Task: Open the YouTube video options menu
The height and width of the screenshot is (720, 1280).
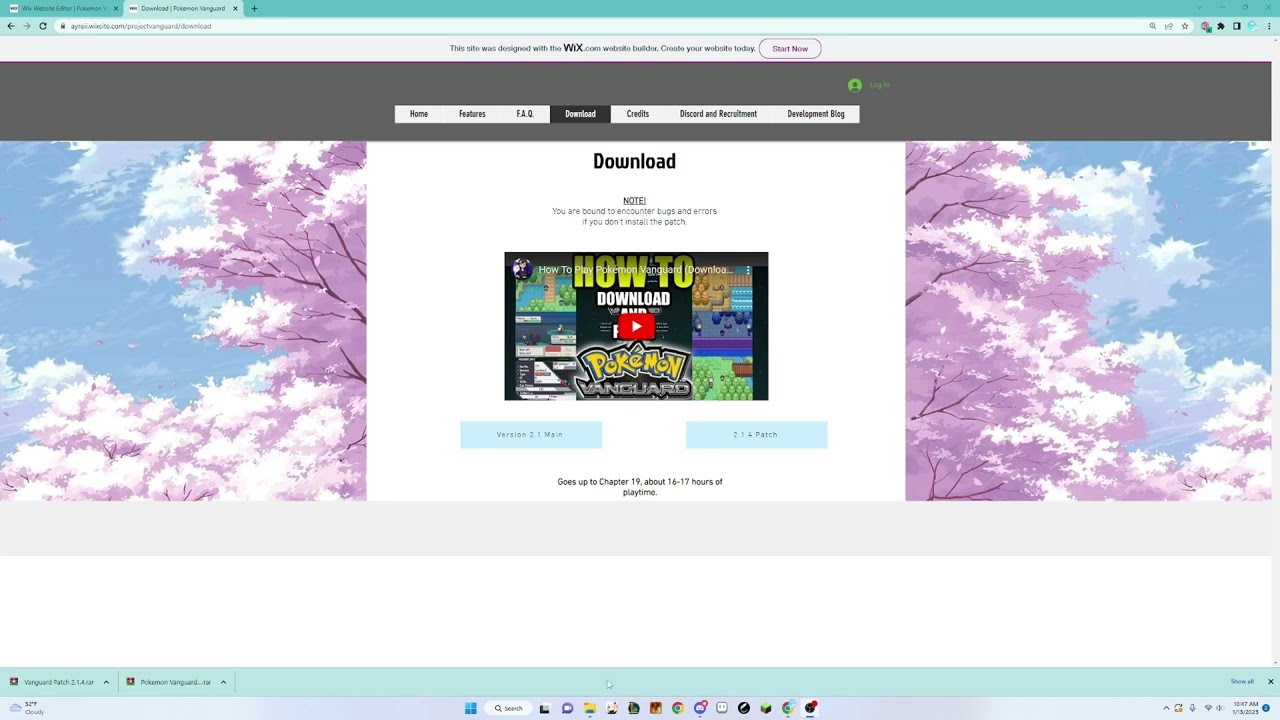Action: pos(747,270)
